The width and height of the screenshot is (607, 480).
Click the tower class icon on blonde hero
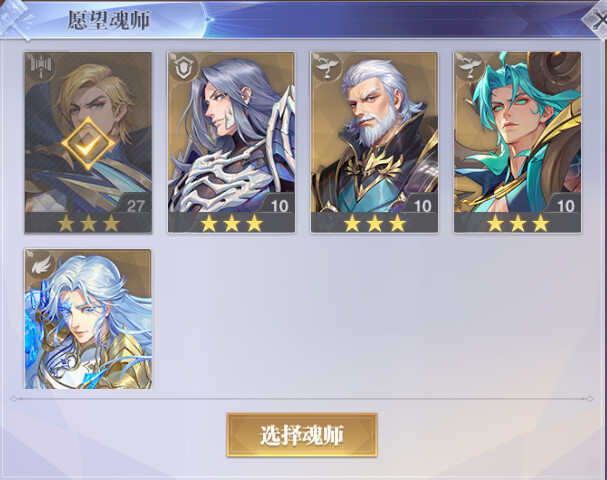(x=40, y=66)
